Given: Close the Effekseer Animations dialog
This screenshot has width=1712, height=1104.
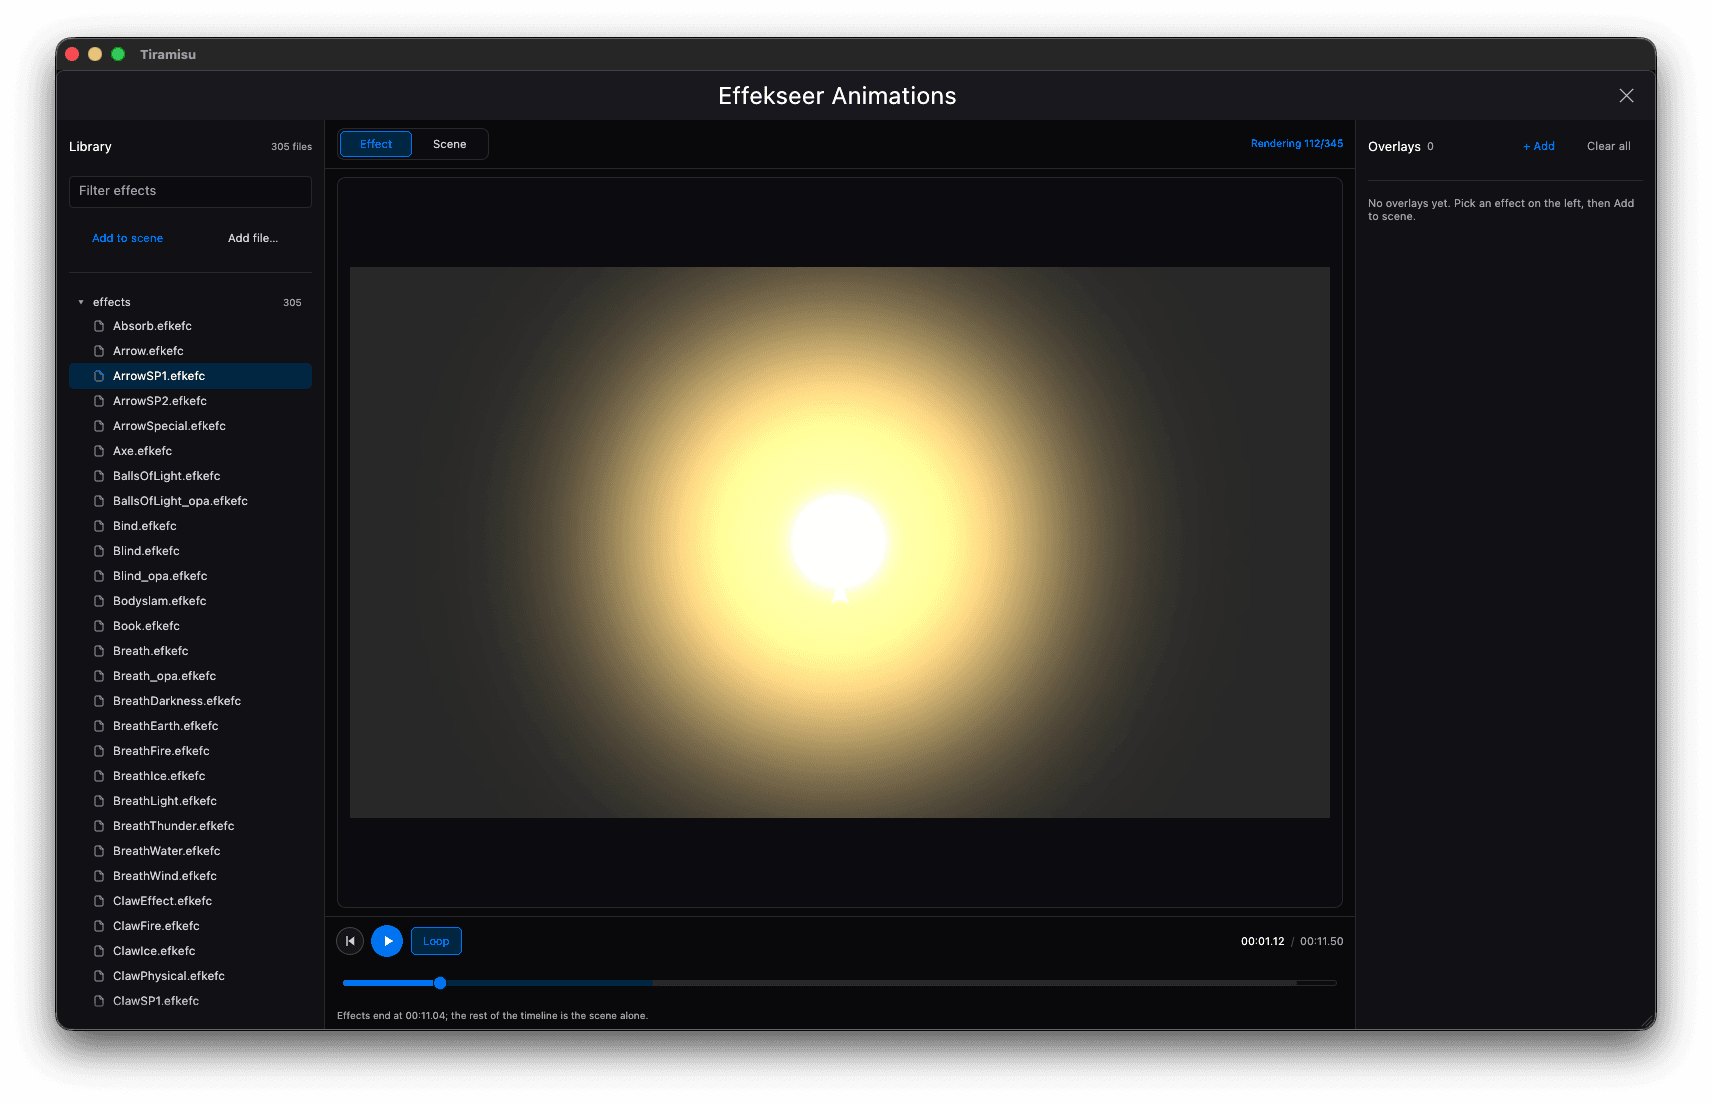Looking at the screenshot, I should click(x=1626, y=96).
